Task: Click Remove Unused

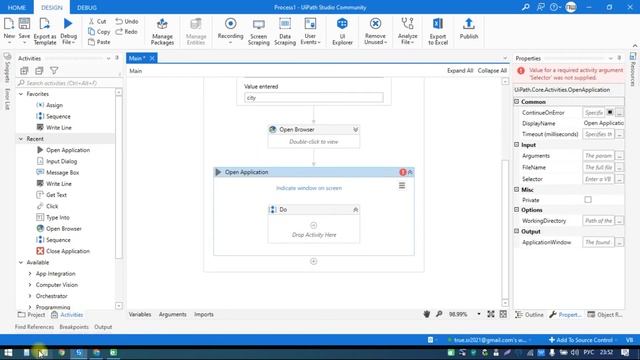Action: [375, 31]
